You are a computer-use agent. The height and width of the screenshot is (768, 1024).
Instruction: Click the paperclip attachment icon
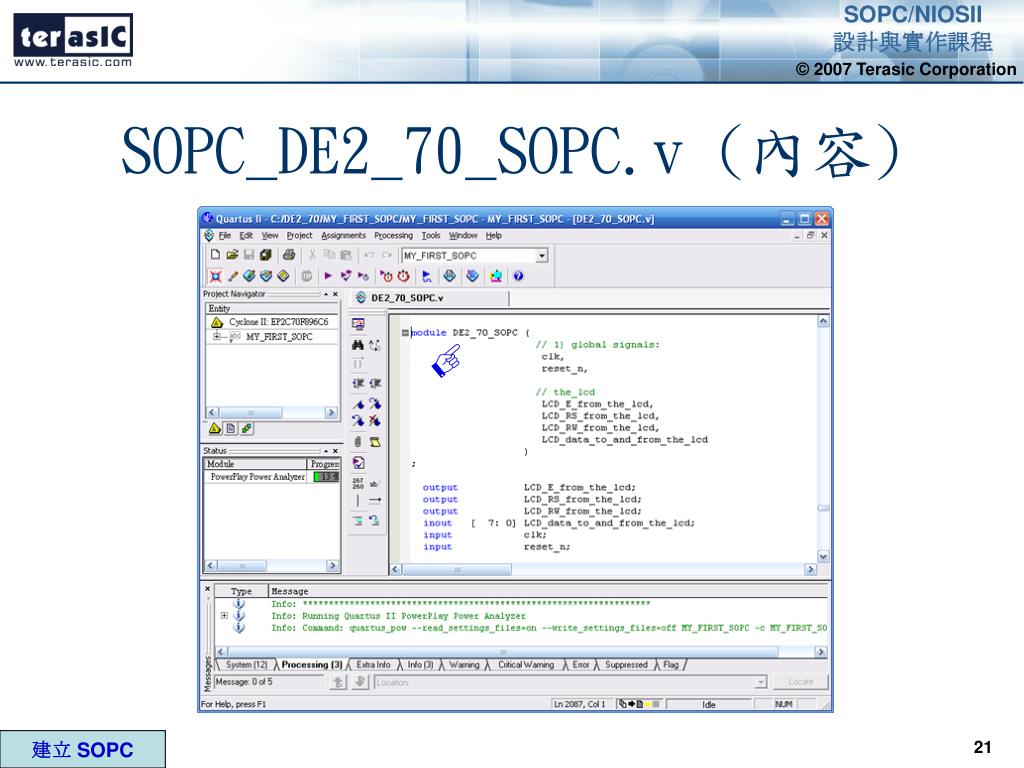[x=358, y=442]
